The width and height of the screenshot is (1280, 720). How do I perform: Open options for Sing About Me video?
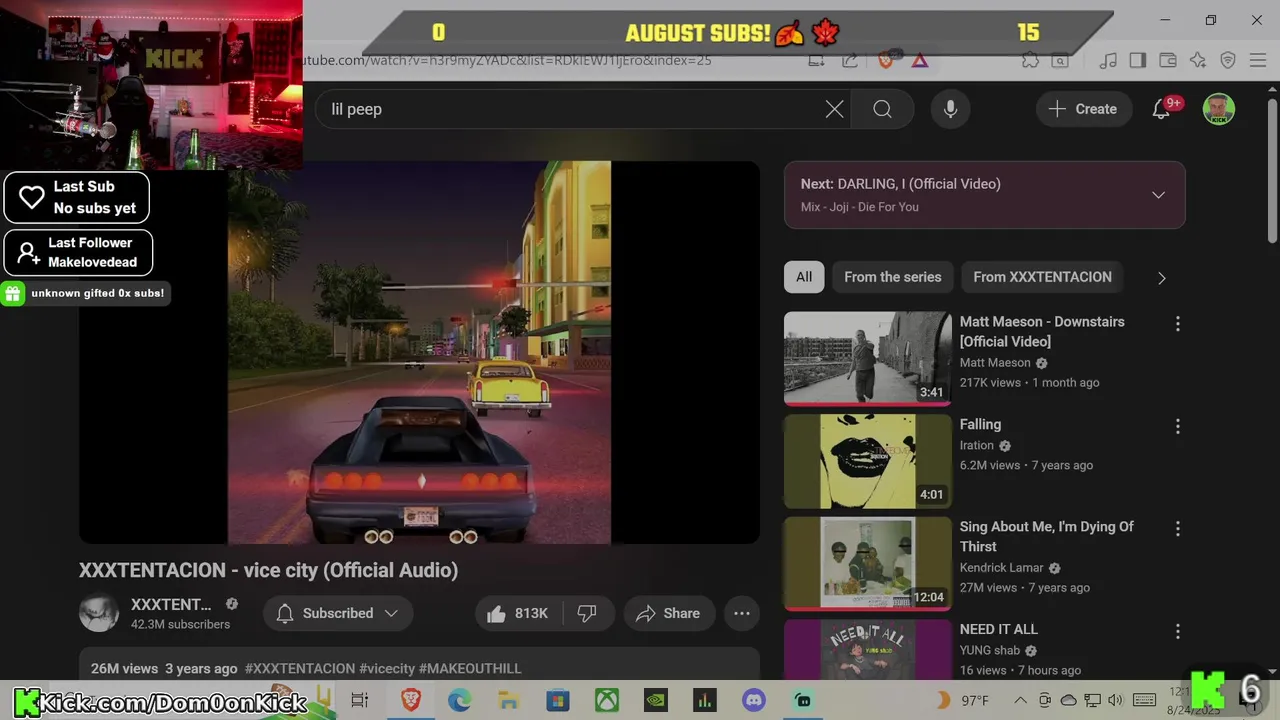click(1177, 528)
